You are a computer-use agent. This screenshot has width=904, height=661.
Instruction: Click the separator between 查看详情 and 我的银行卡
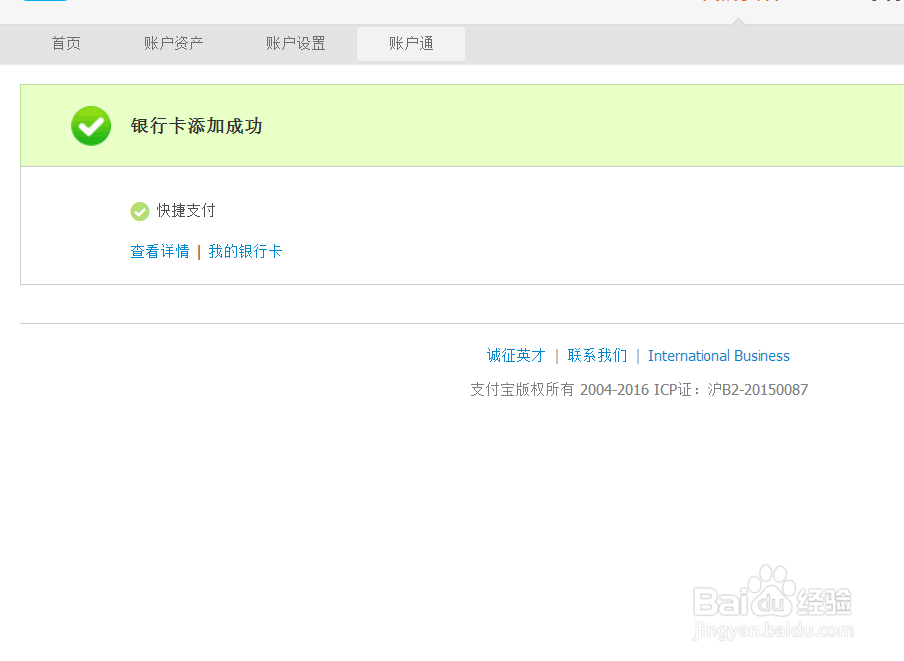pos(200,251)
